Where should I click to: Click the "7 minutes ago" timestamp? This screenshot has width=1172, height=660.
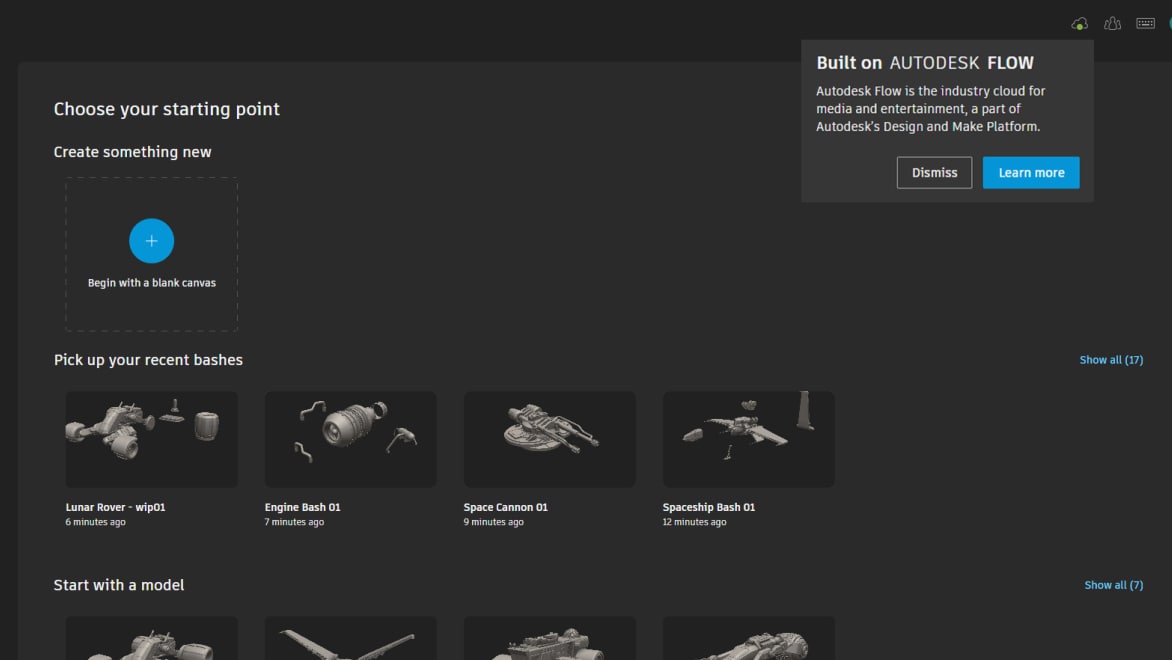pyautogui.click(x=294, y=522)
